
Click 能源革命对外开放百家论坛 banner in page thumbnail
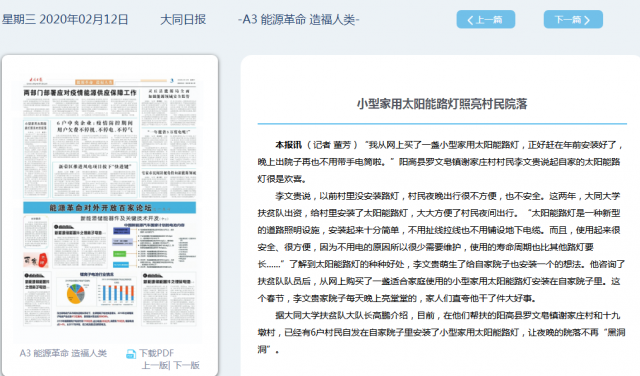(x=110, y=207)
